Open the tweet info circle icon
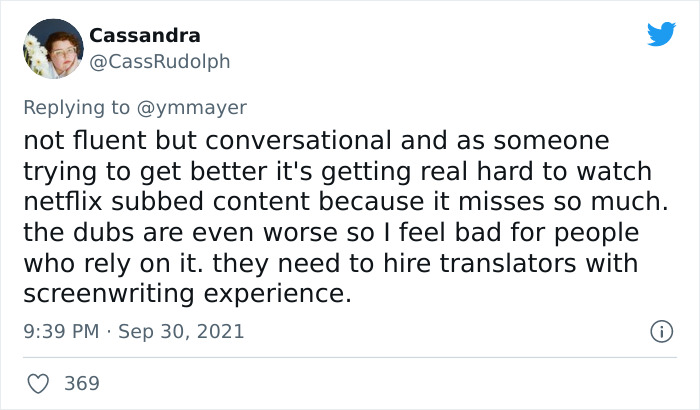The width and height of the screenshot is (700, 410). pos(661,331)
